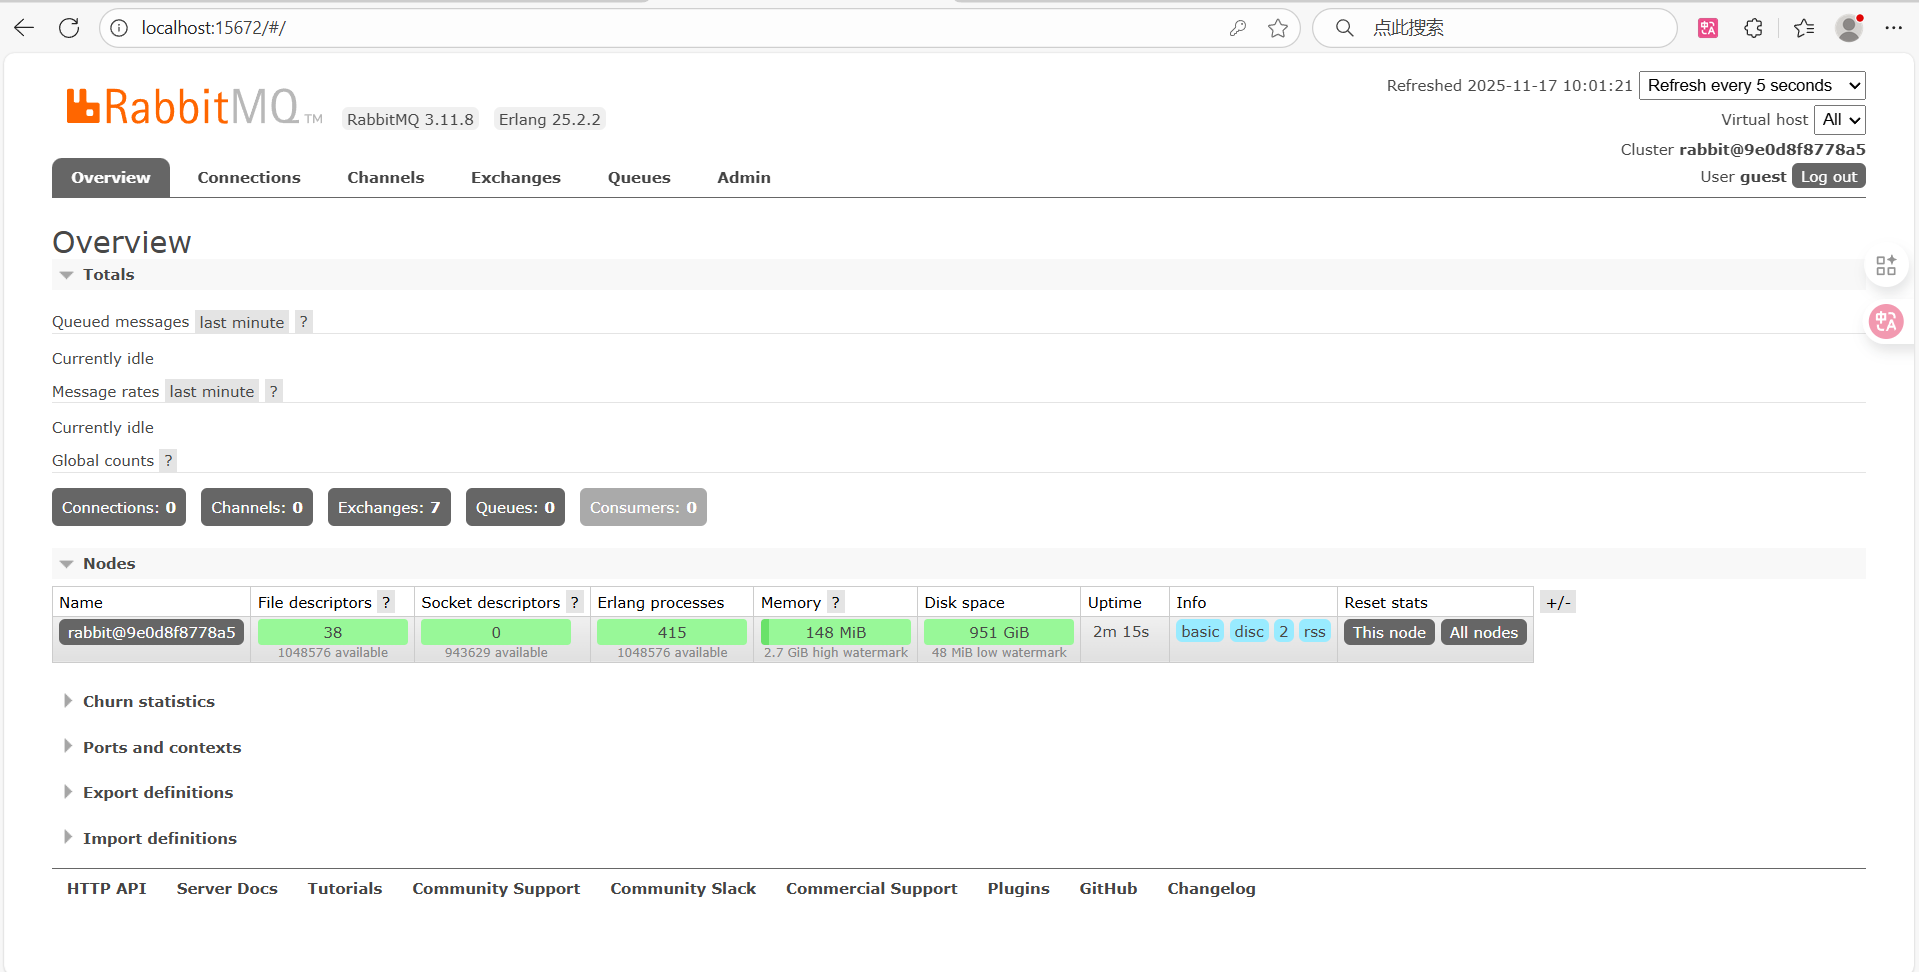Expand Export definitions section

157,792
